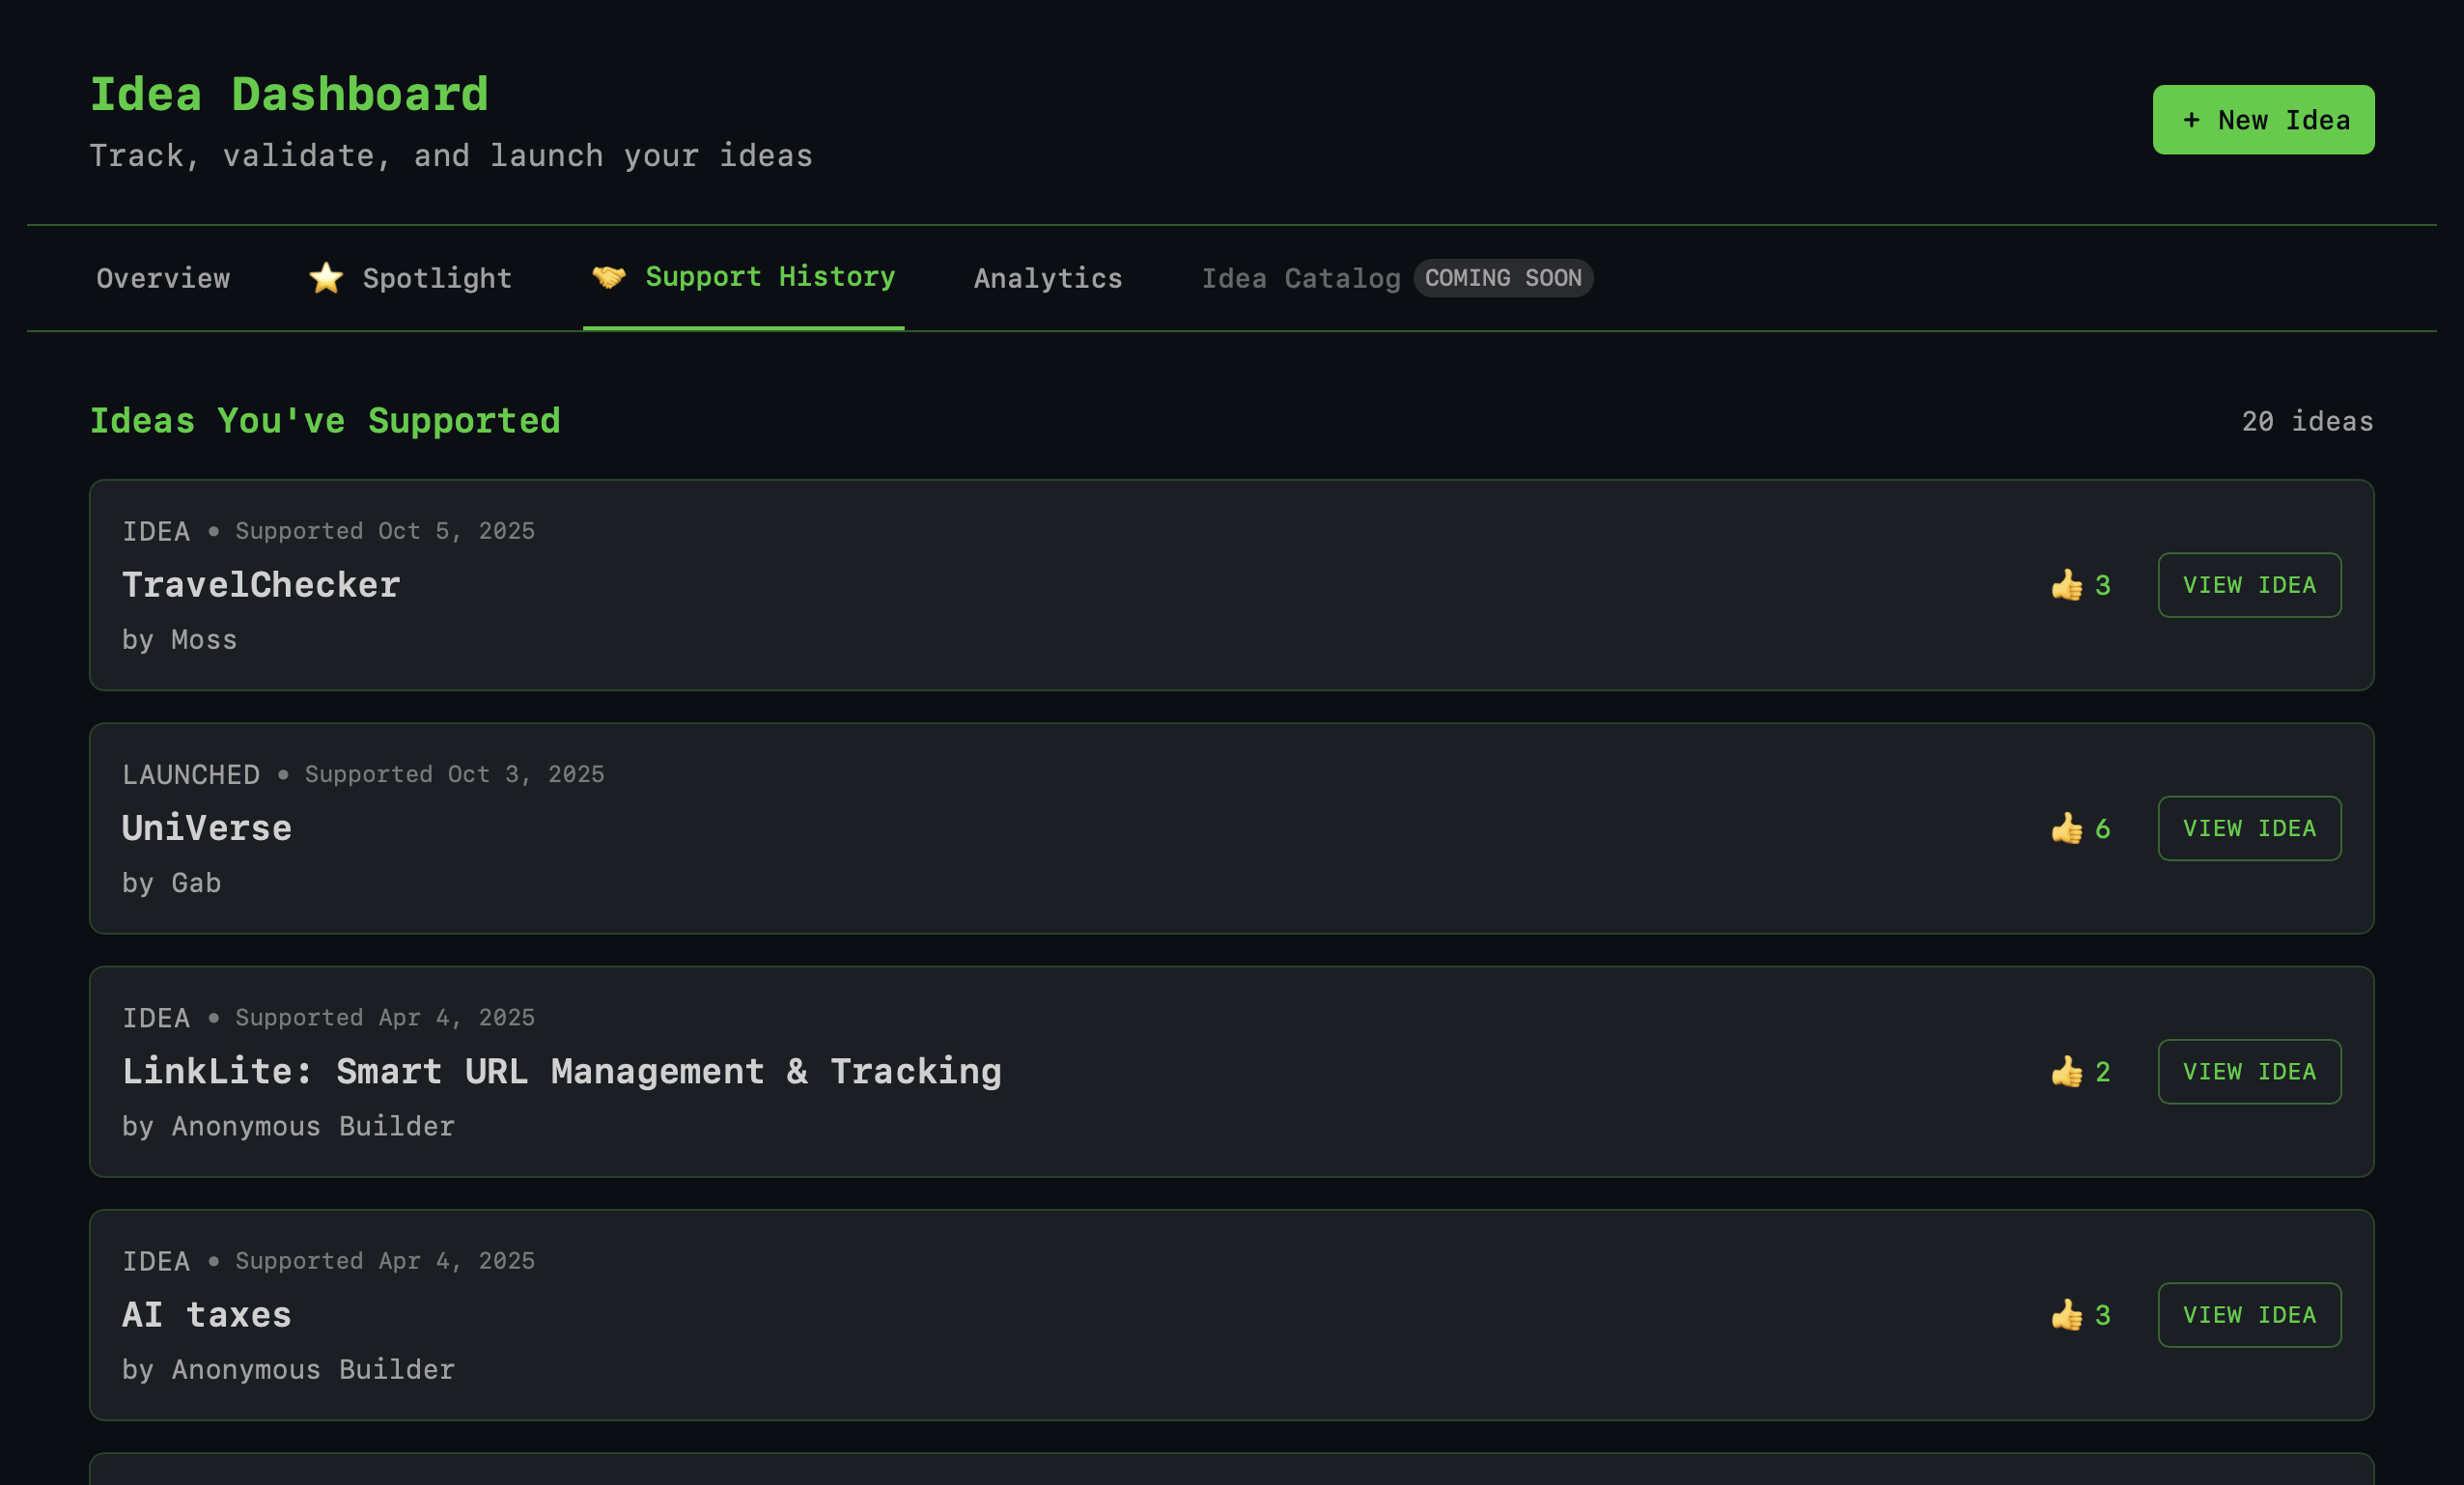
Task: Click LinkLite: Smart URL Management & Tracking title
Action: click(561, 1071)
